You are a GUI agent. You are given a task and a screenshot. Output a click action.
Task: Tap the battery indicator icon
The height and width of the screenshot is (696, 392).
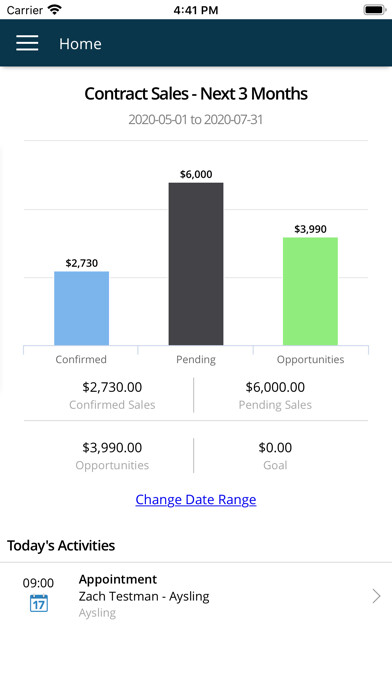coord(375,9)
